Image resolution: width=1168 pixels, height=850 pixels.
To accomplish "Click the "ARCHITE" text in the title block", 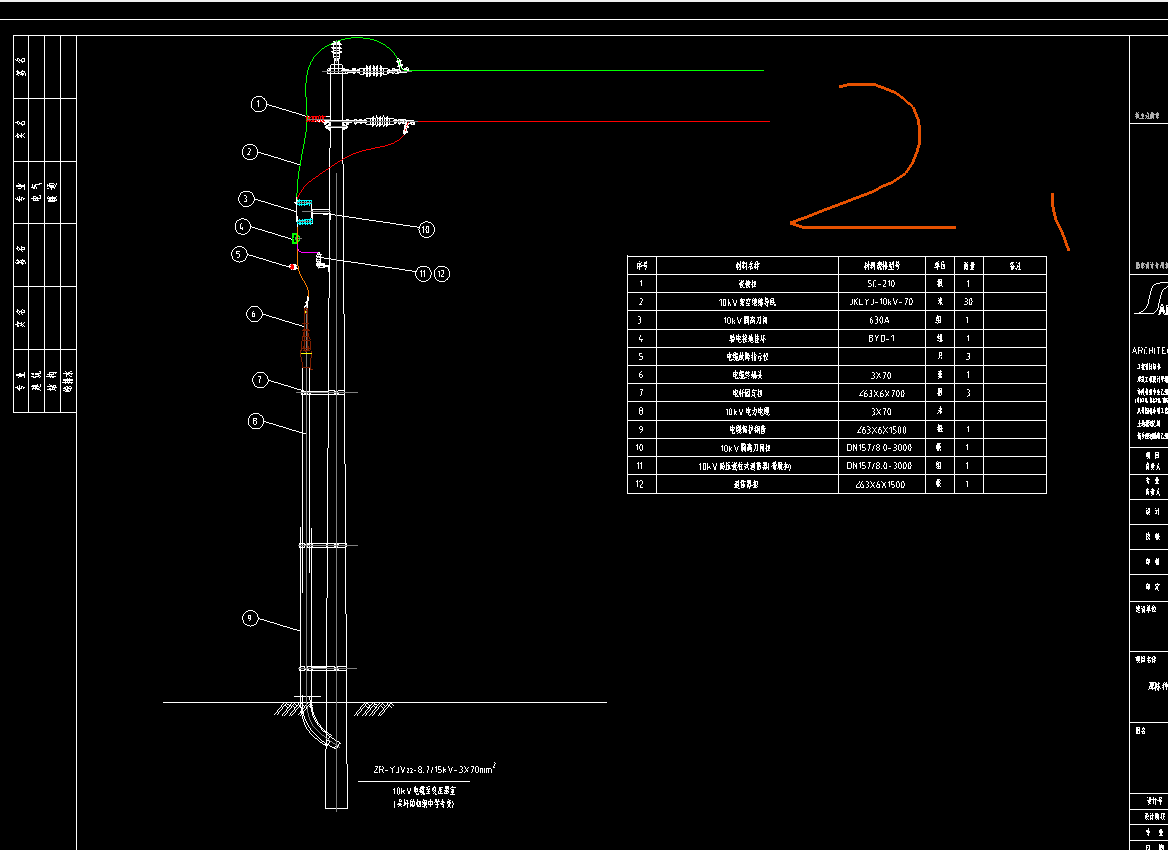I will click(x=1149, y=350).
